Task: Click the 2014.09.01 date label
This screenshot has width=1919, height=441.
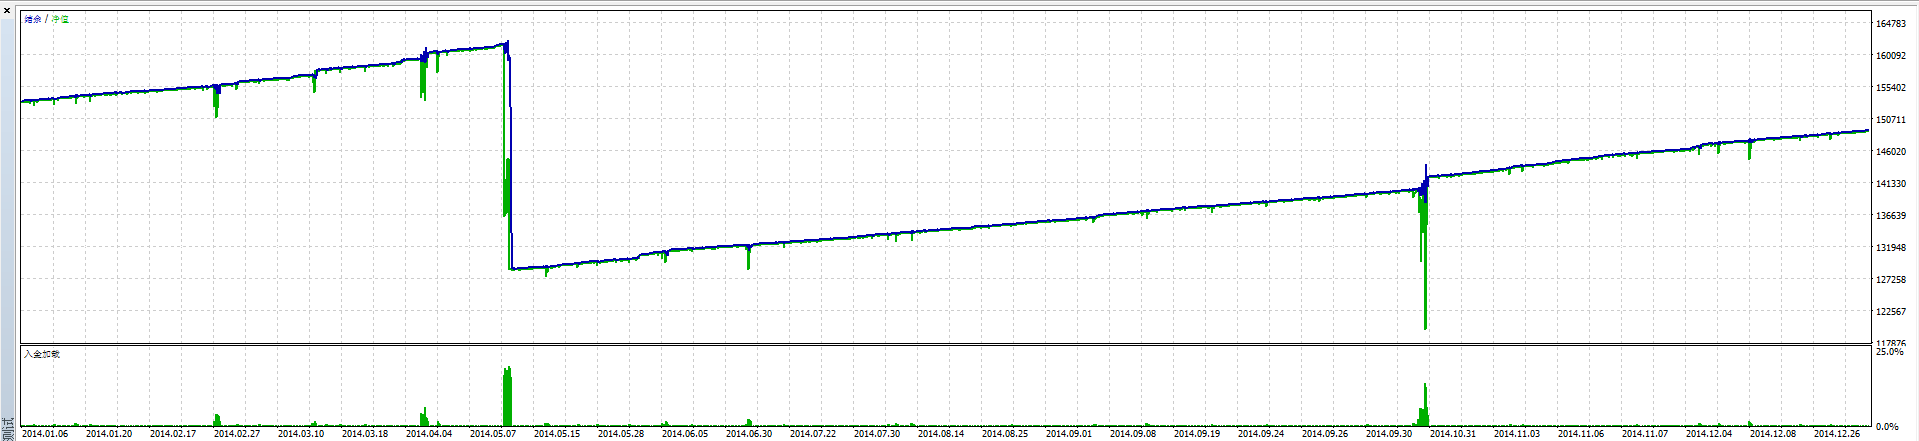Action: (1069, 434)
